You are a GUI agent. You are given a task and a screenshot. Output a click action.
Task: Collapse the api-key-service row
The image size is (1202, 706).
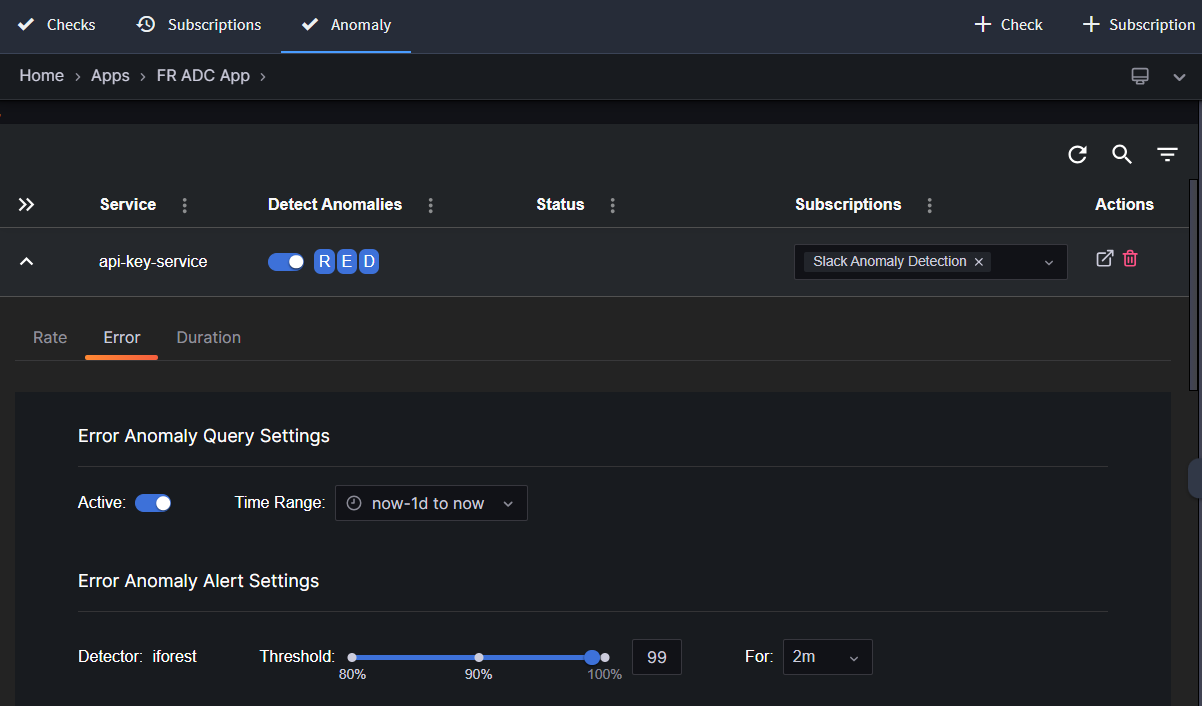coord(27,262)
